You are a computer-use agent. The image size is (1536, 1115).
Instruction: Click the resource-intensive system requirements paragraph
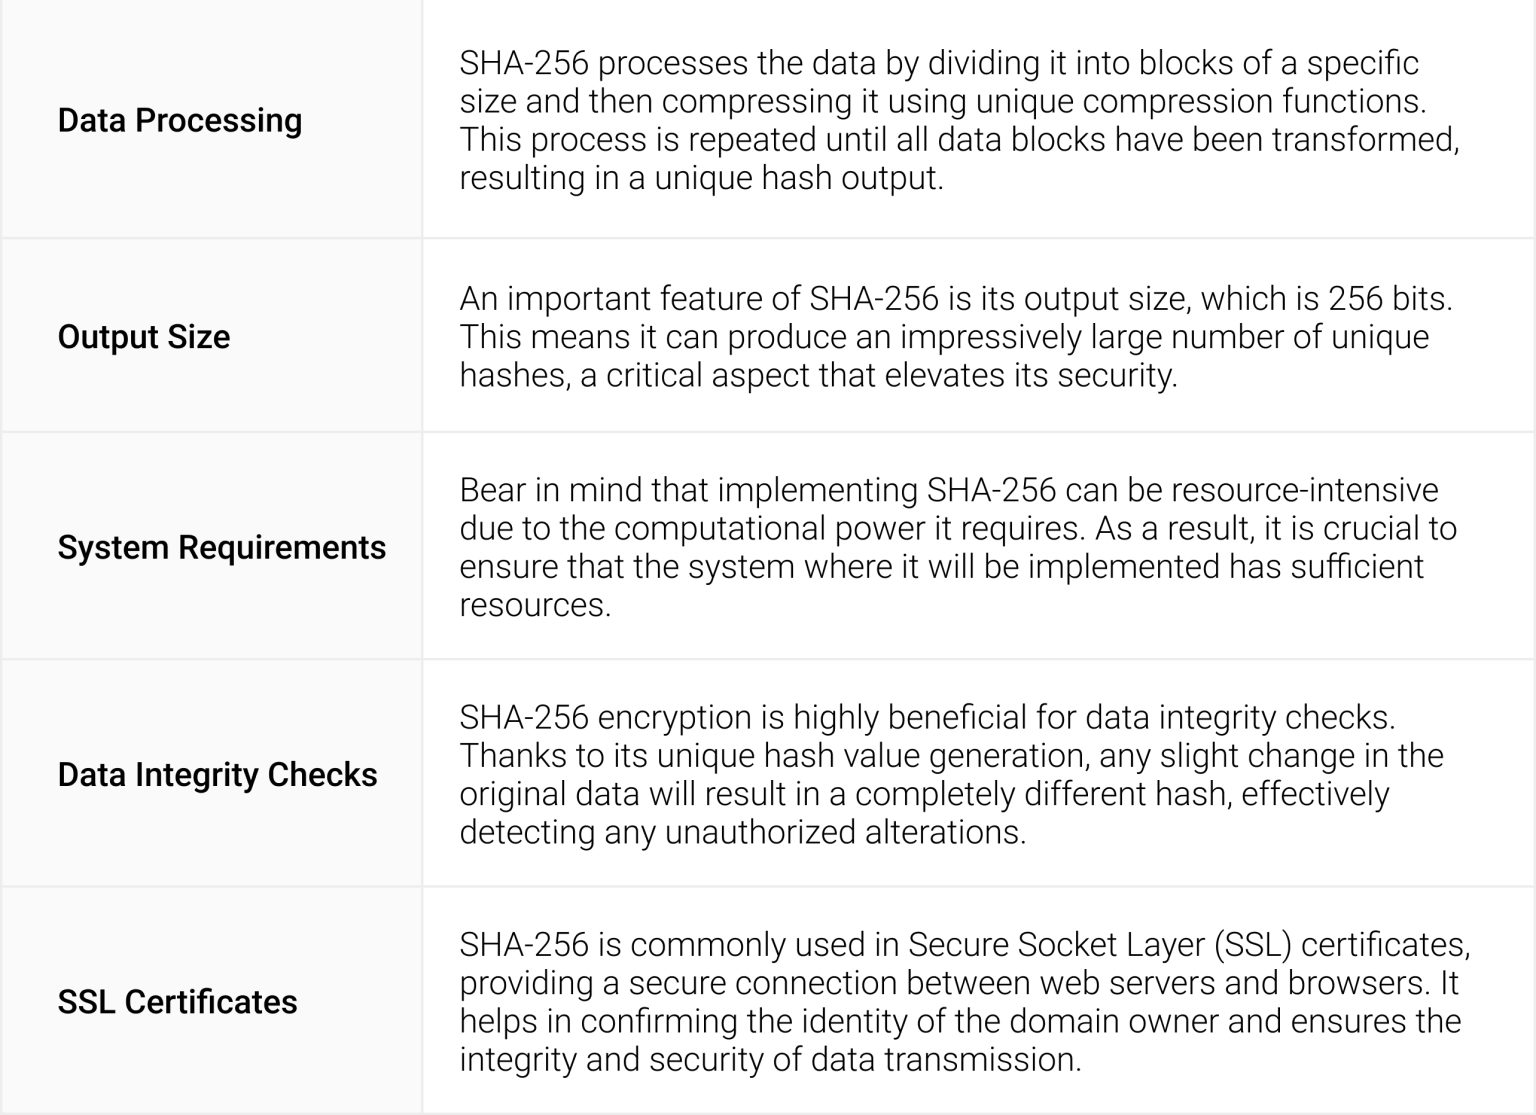[958, 547]
